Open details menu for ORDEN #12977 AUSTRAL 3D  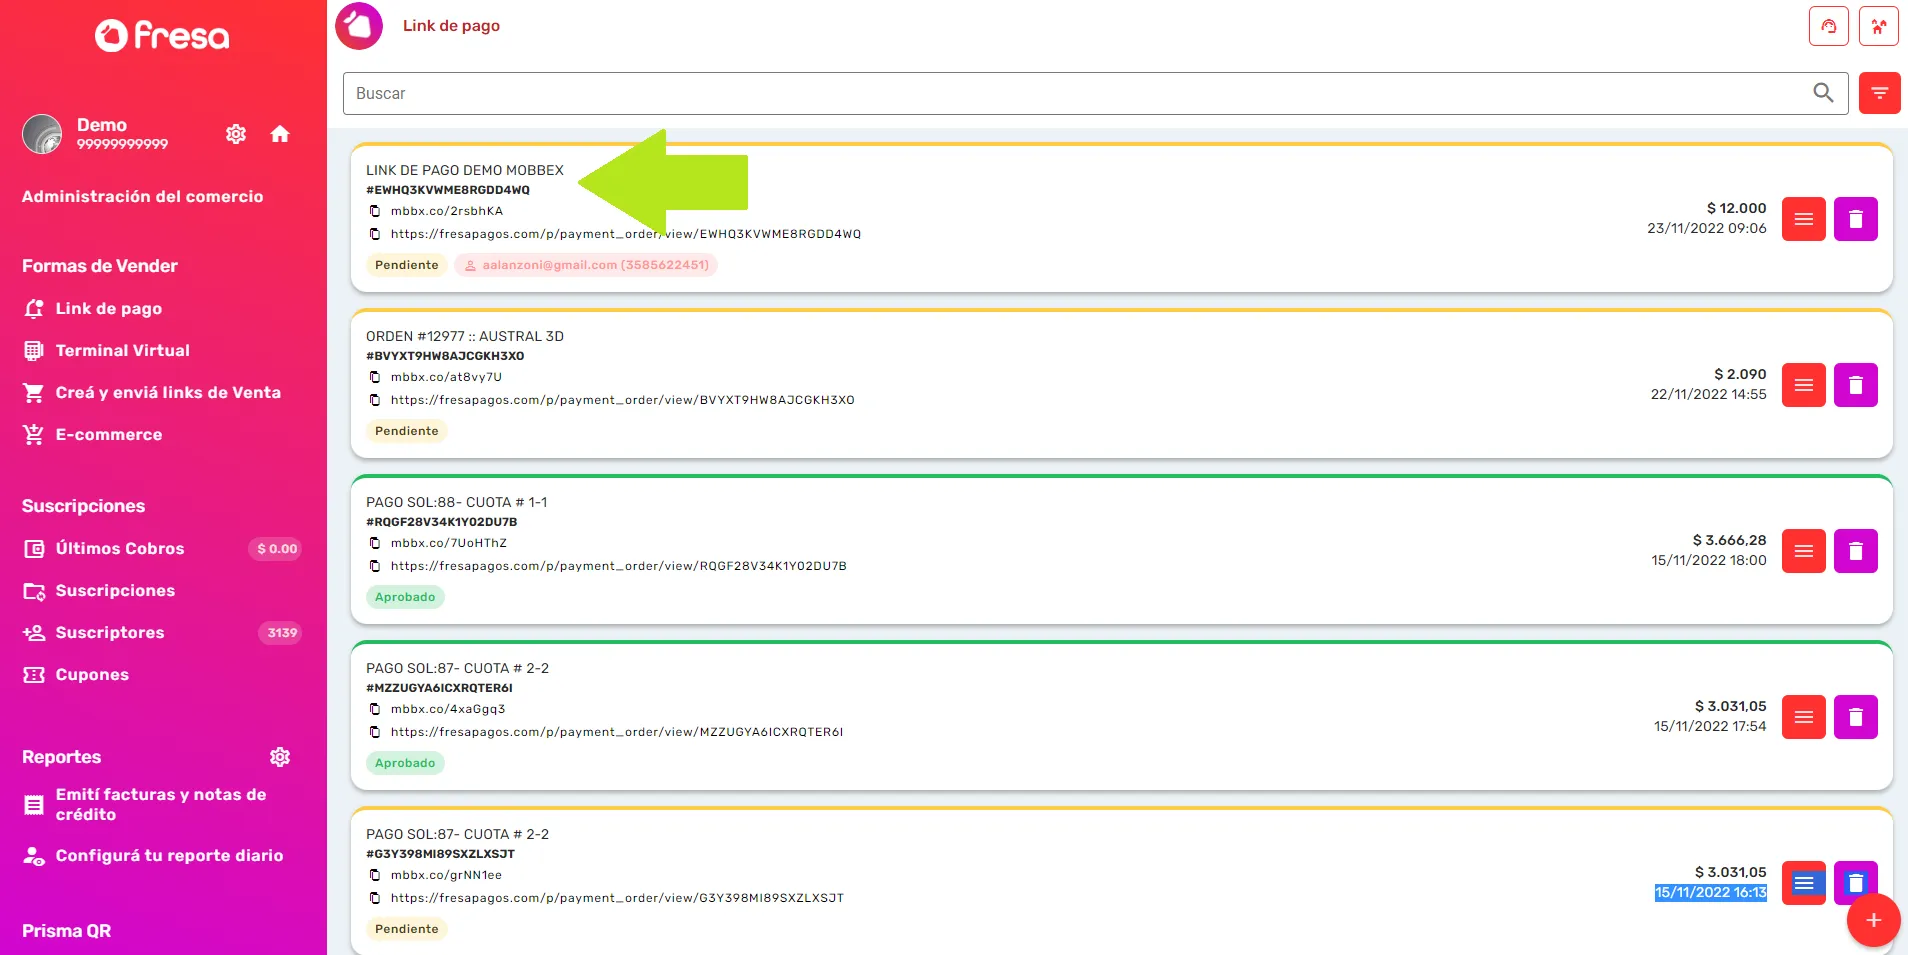pos(1803,385)
